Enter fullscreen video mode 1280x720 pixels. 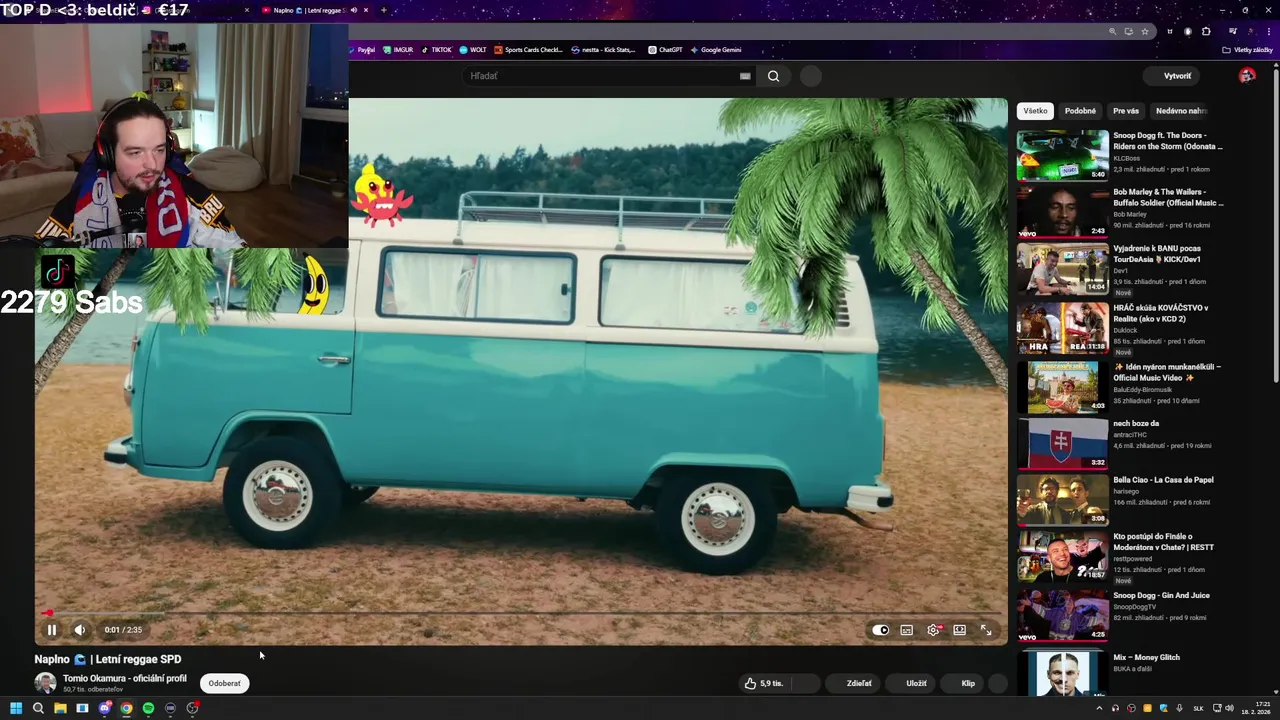pos(986,630)
